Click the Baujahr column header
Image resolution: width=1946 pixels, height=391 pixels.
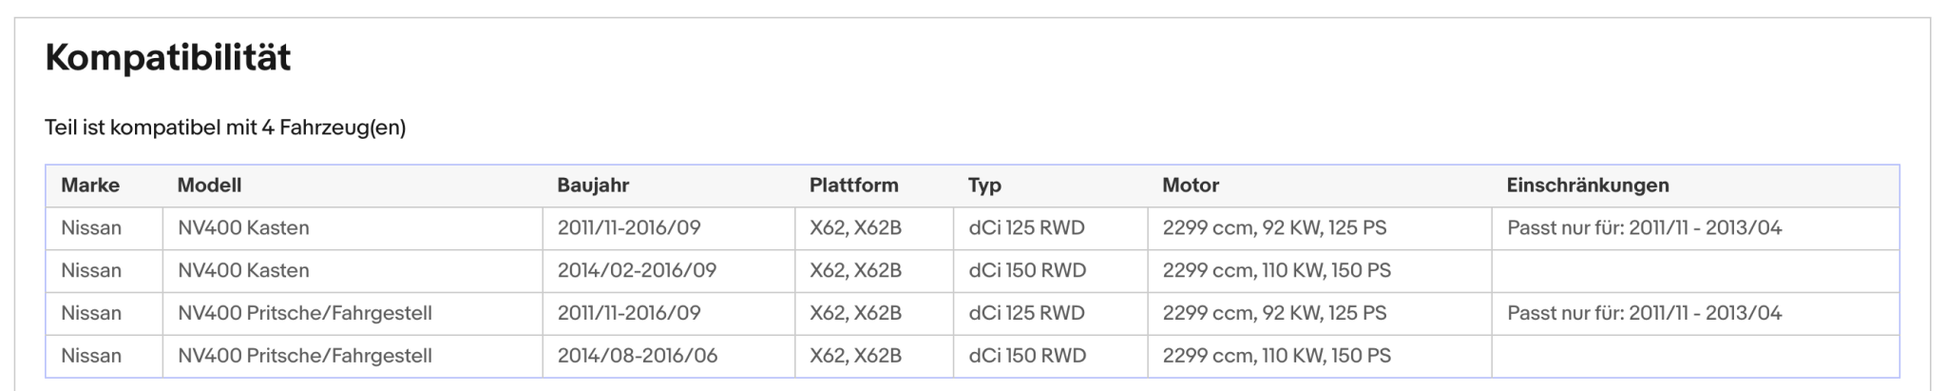(x=593, y=185)
